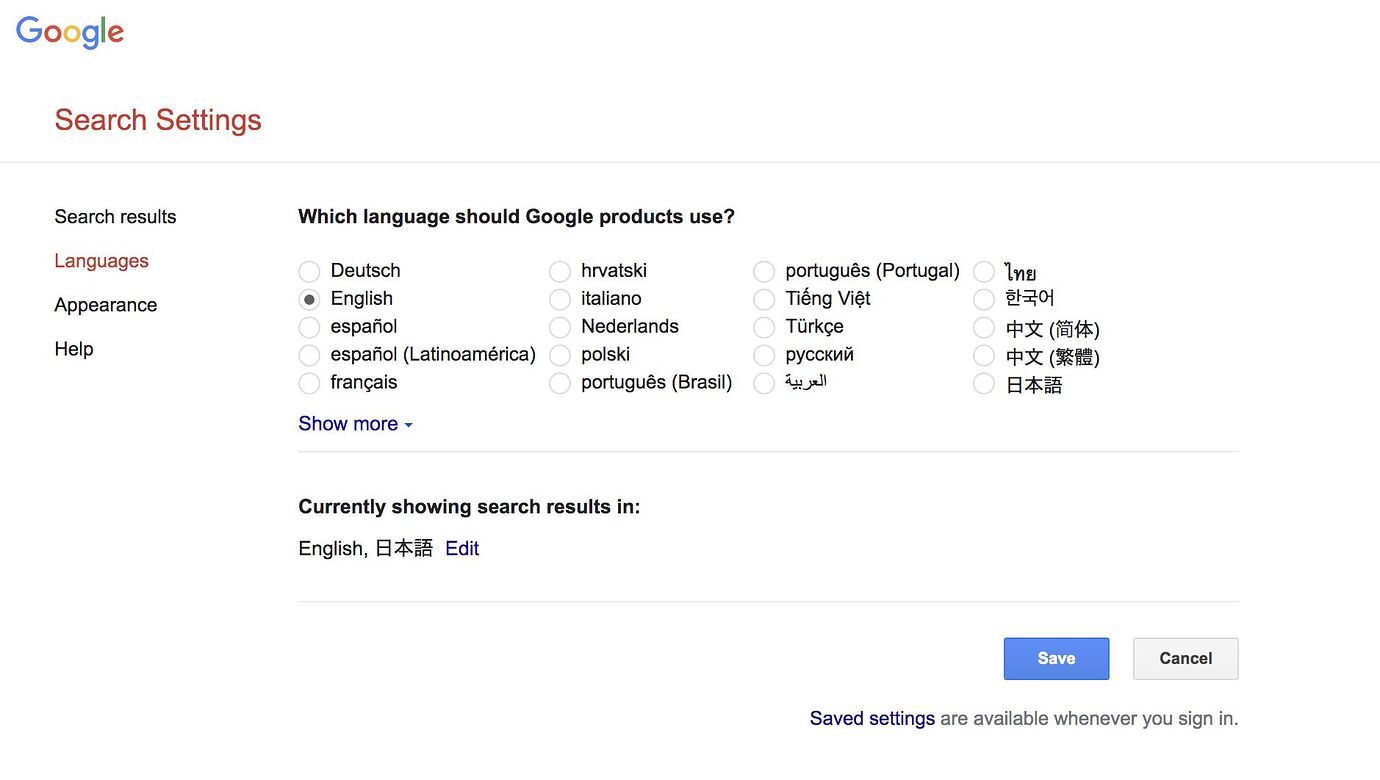Choose Nederlands as the language
1380x780 pixels.
pos(560,327)
